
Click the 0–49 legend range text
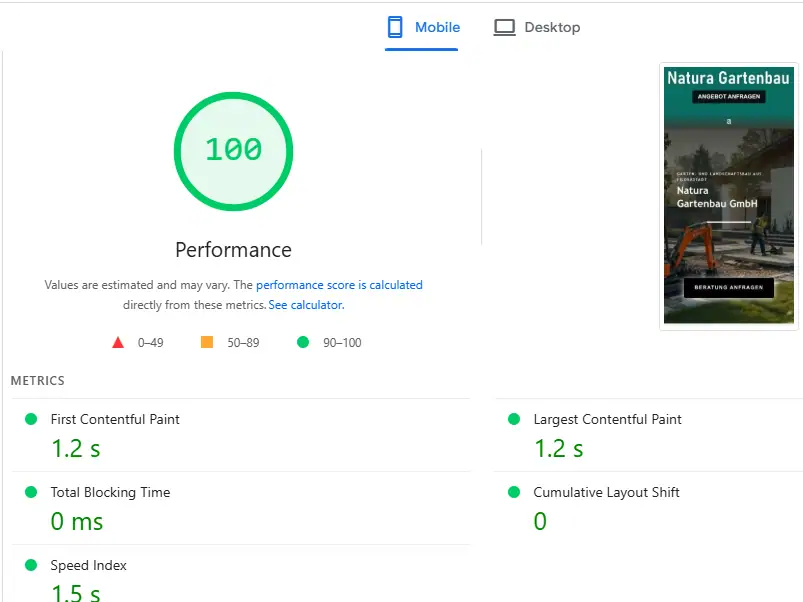coord(151,342)
